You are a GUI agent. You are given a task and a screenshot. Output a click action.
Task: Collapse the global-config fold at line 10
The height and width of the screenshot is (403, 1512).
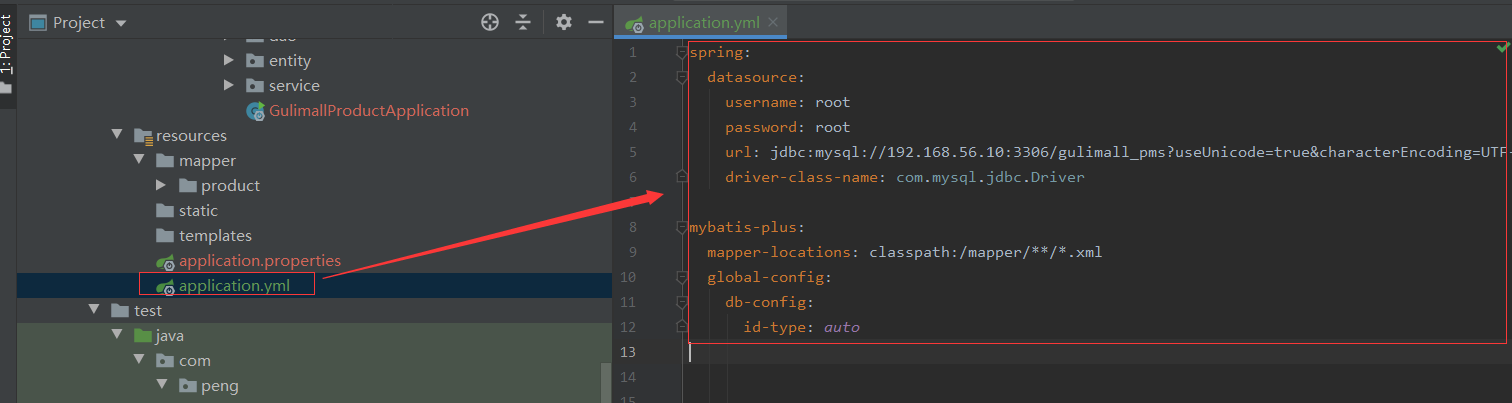point(682,277)
